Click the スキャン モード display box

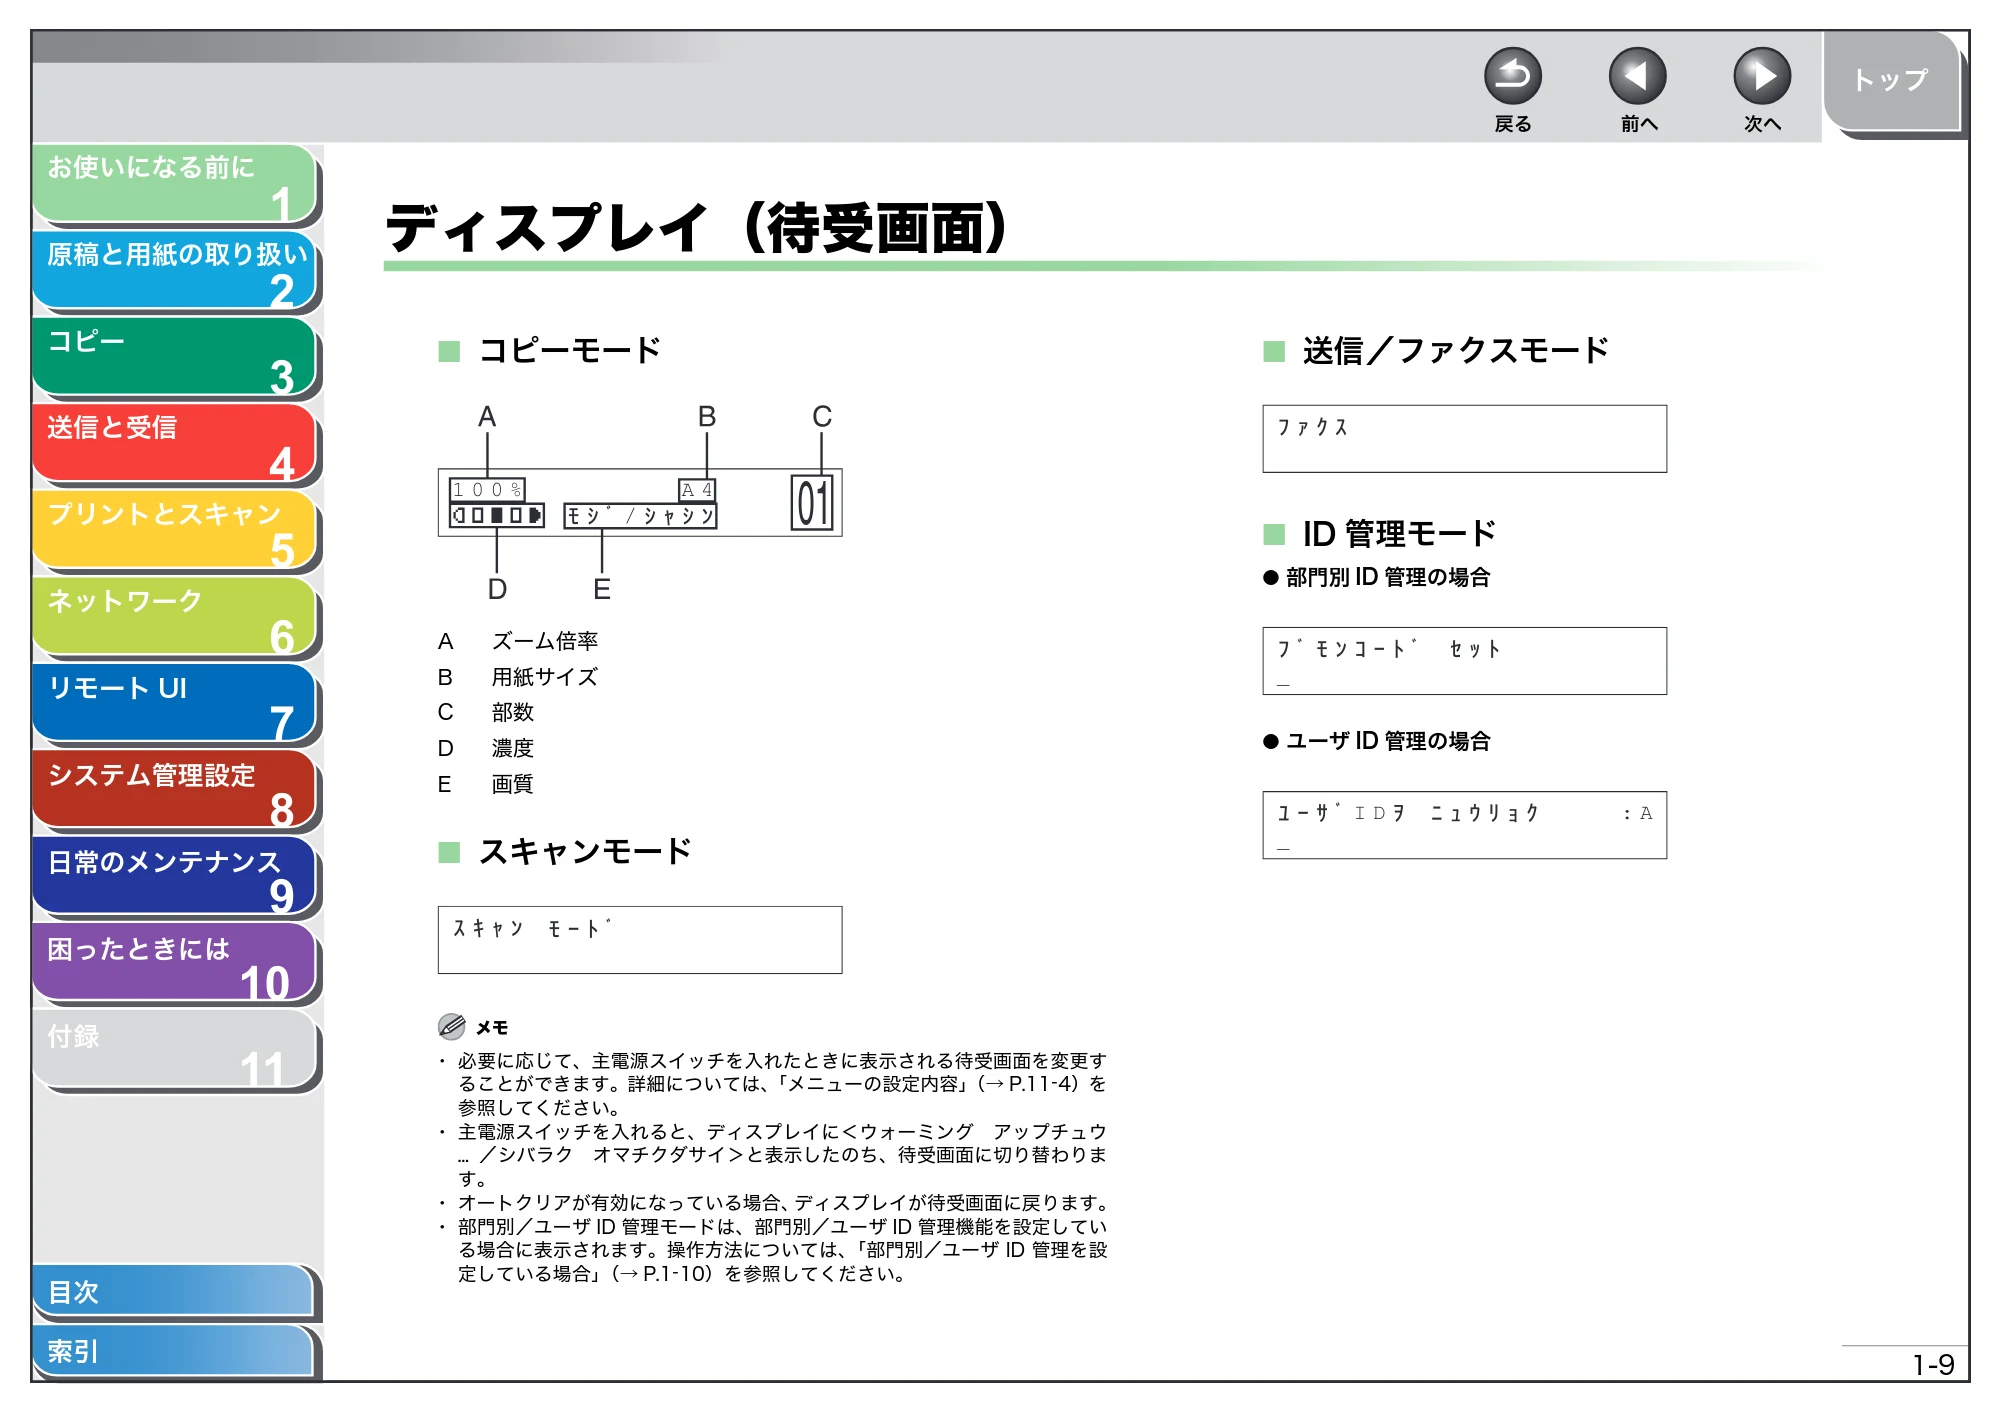[x=640, y=940]
